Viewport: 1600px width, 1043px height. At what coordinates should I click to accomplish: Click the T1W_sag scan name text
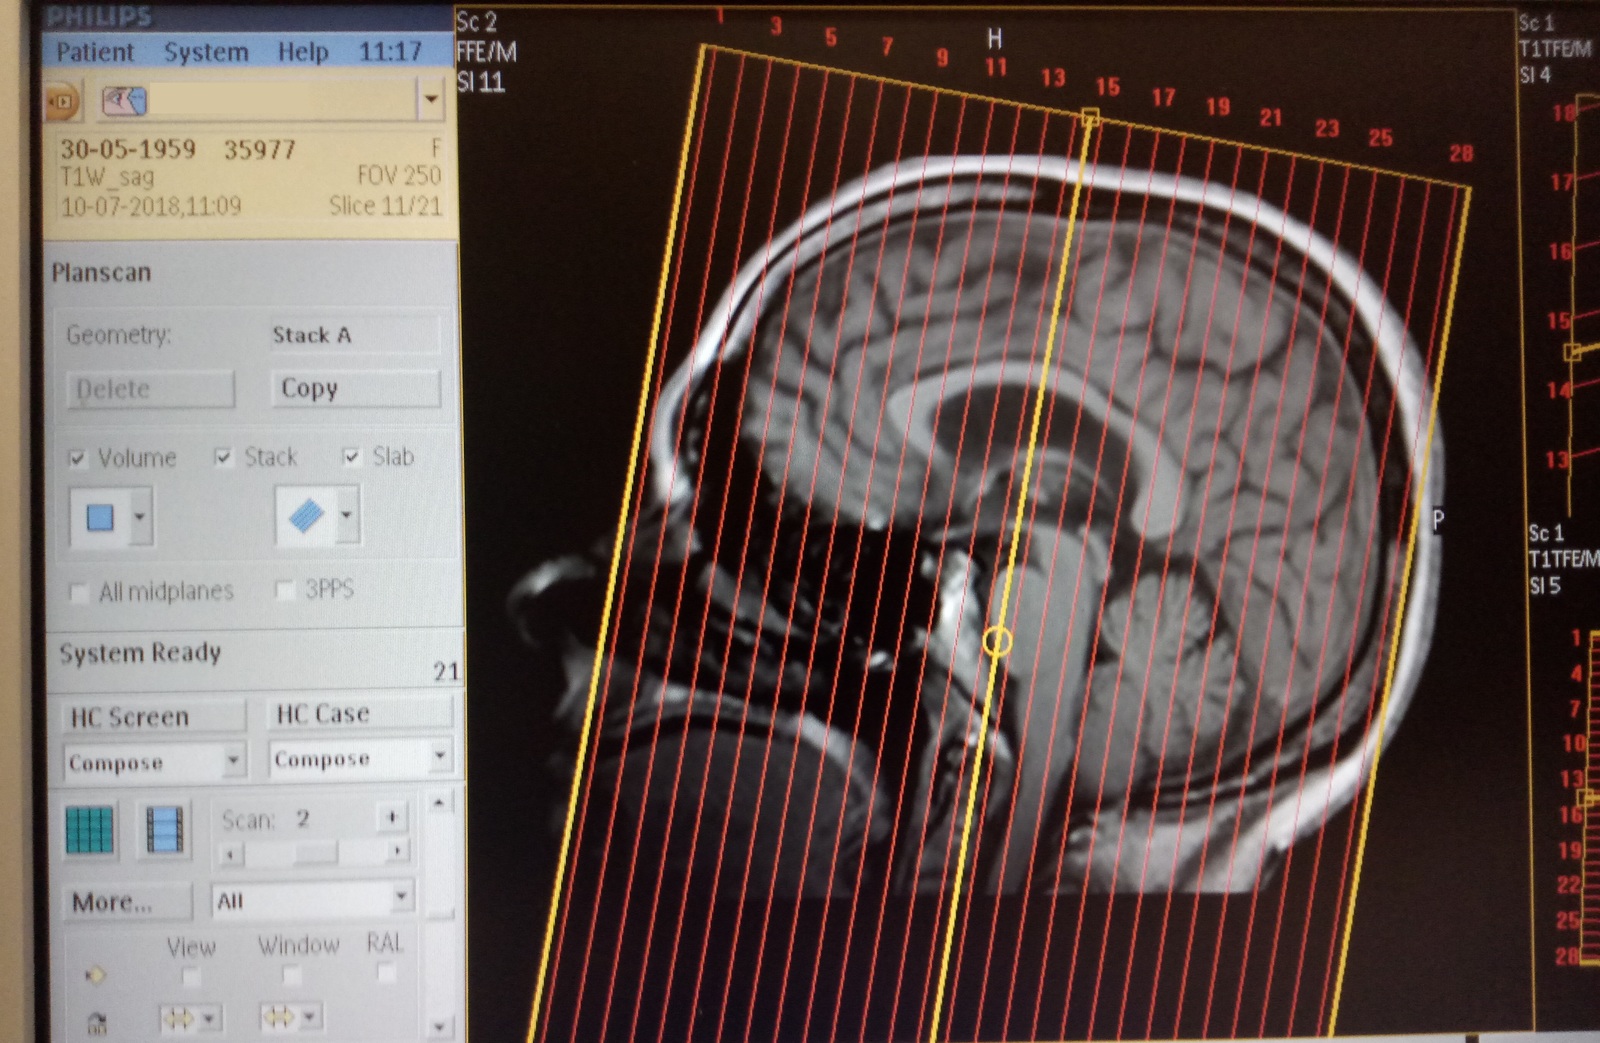point(107,178)
